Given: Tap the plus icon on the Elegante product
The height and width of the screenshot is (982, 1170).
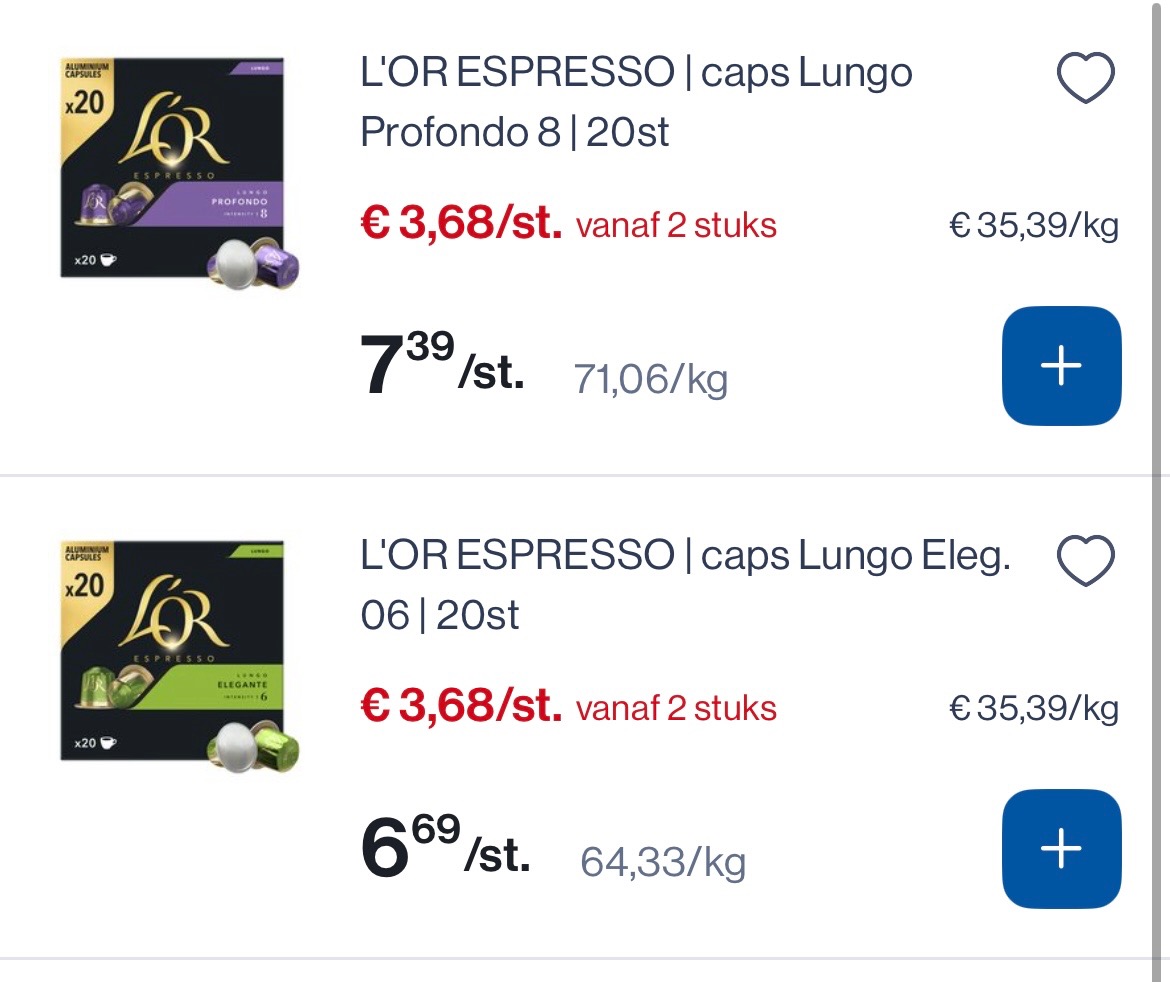Looking at the screenshot, I should click(x=1061, y=848).
